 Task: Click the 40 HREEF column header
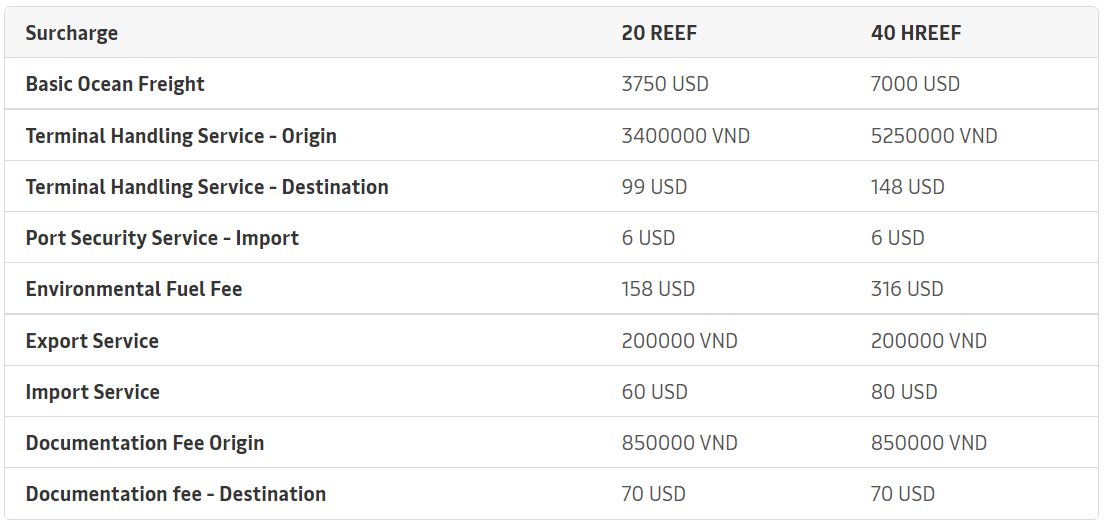pos(916,33)
